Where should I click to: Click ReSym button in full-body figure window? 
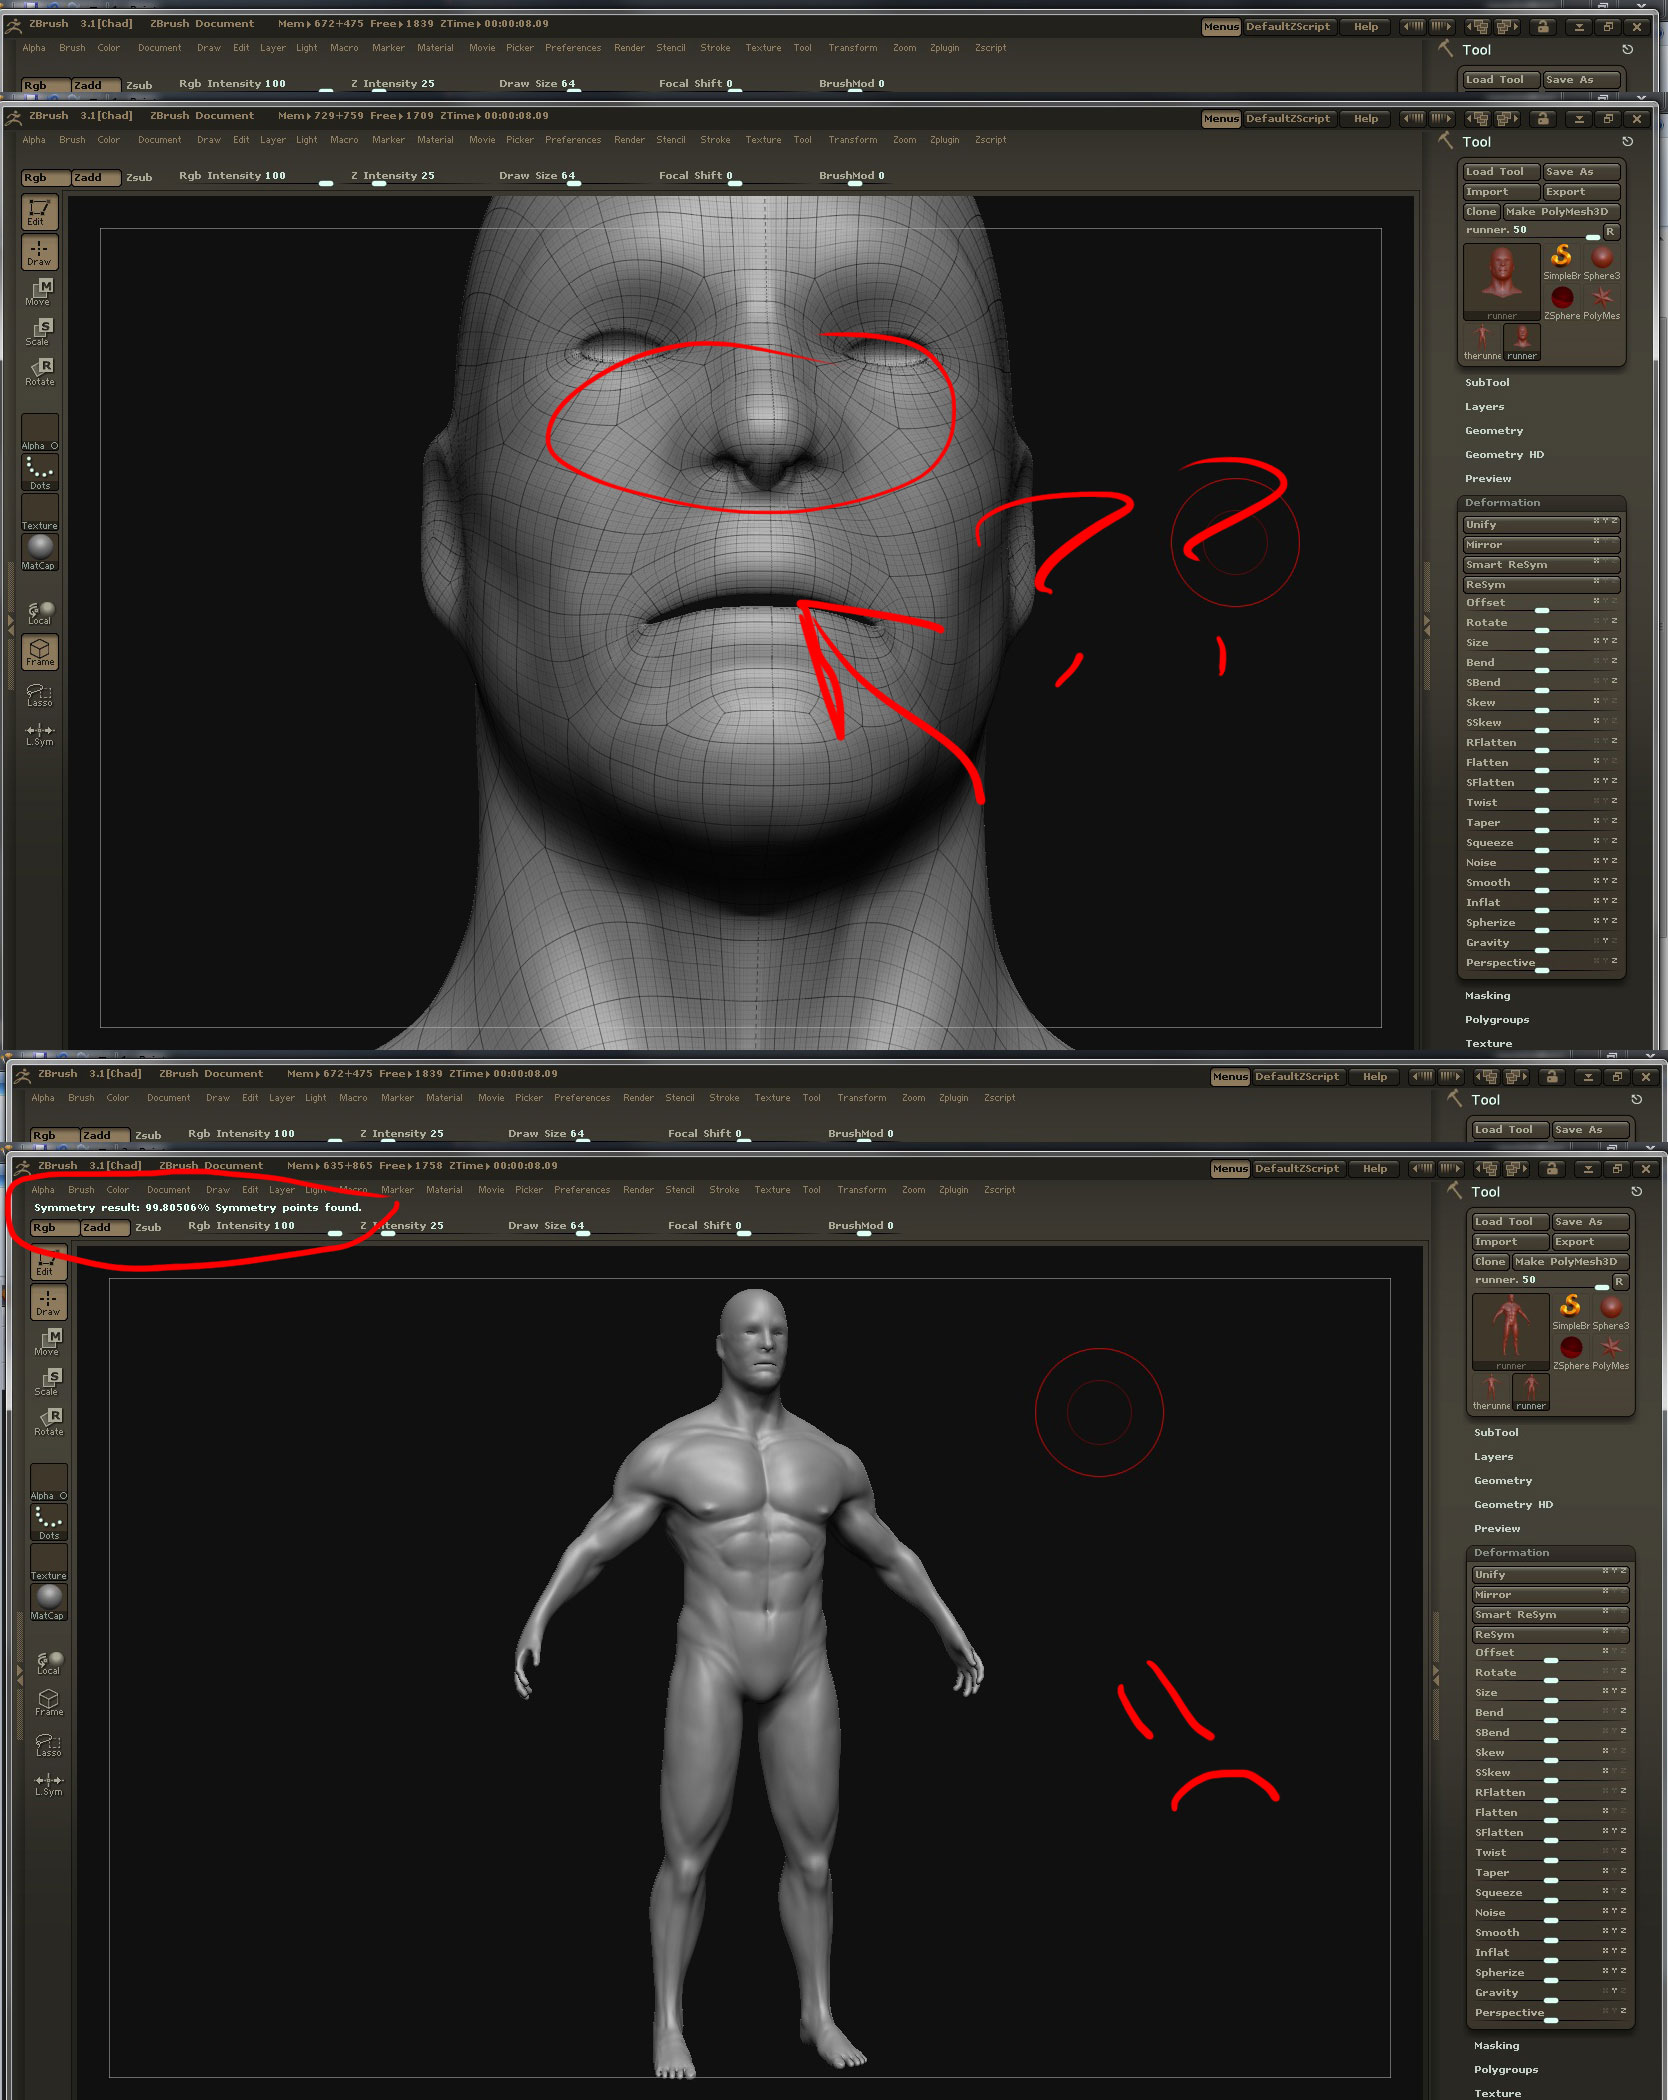[x=1549, y=1635]
